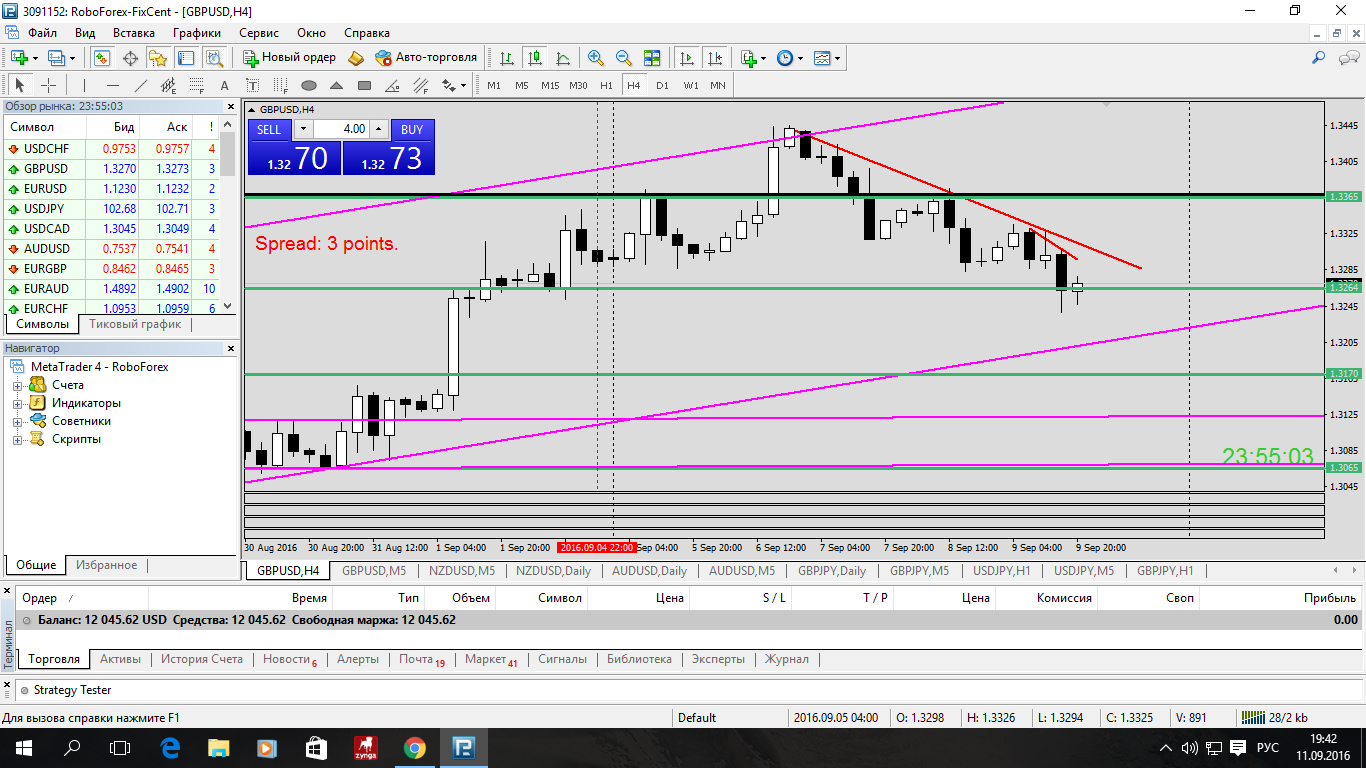Select the Crosshair cursor tool
This screenshot has height=768, width=1366.
coord(48,85)
